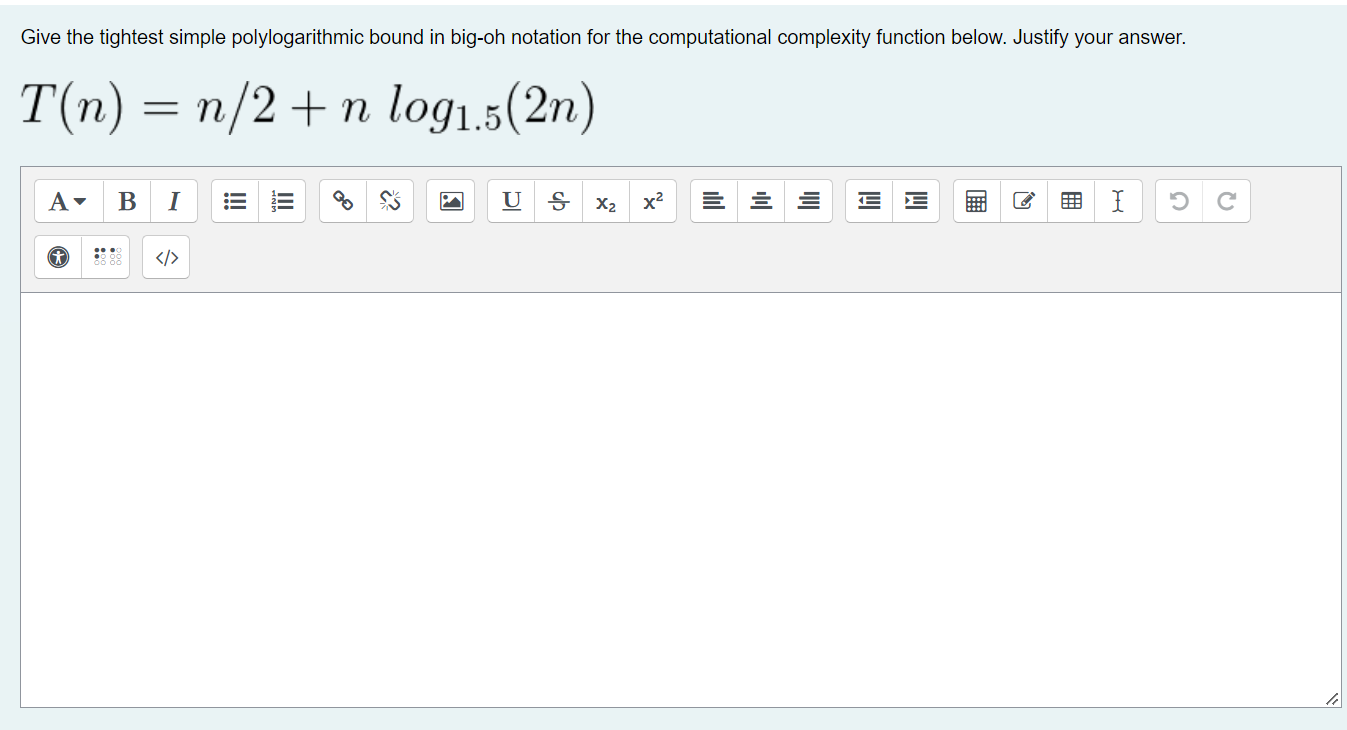Image resolution: width=1347 pixels, height=730 pixels.
Task: Apply subscript to selected text
Action: pos(605,201)
